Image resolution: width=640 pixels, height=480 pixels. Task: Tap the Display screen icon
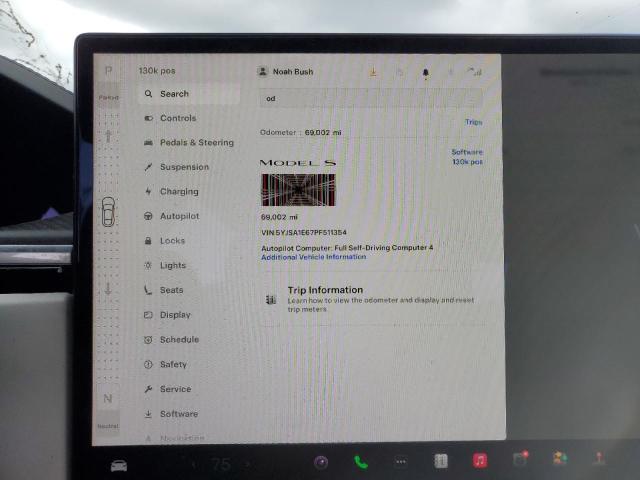(x=148, y=315)
